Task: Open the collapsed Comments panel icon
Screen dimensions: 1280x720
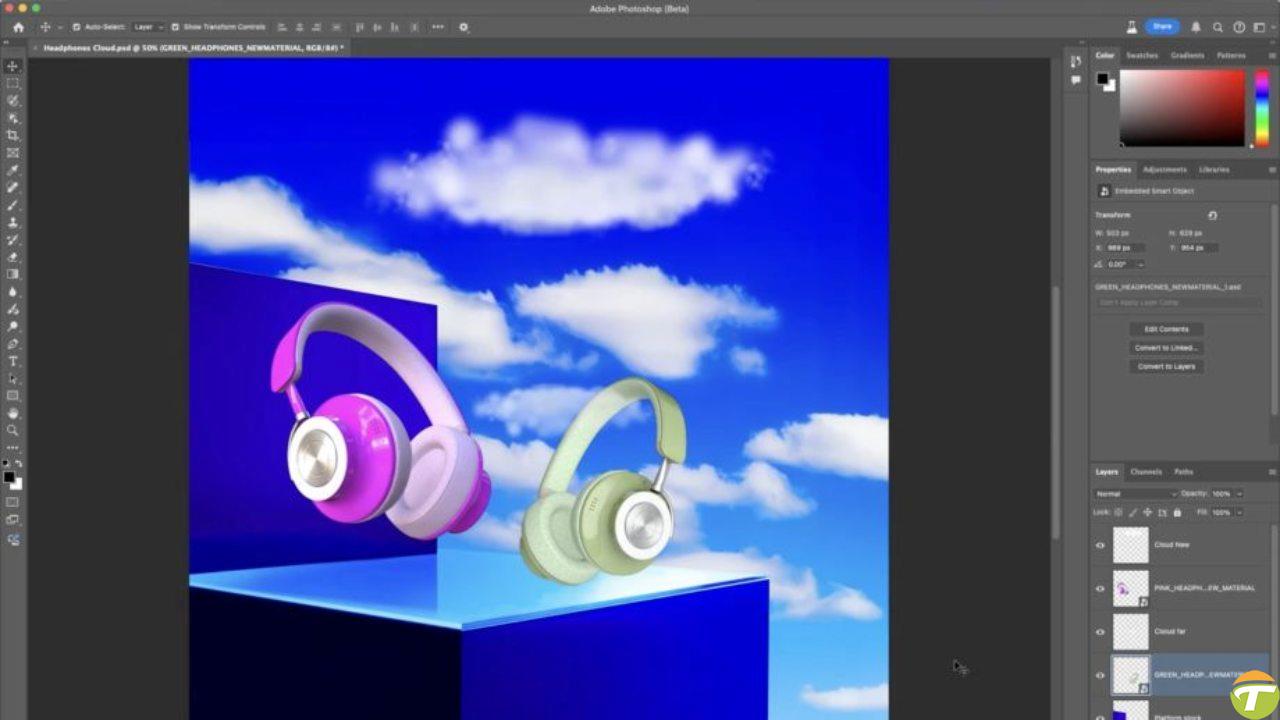Action: 1076,80
